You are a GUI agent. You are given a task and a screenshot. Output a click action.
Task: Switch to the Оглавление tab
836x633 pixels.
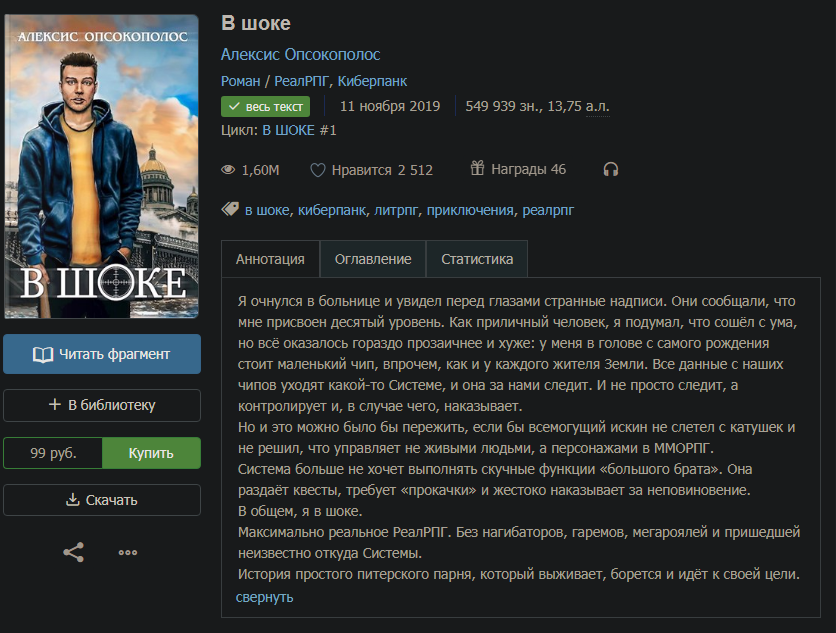click(373, 259)
